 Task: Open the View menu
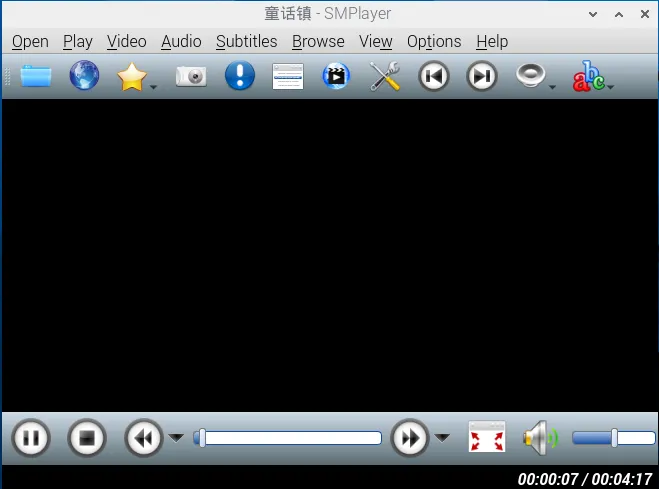pyautogui.click(x=376, y=41)
